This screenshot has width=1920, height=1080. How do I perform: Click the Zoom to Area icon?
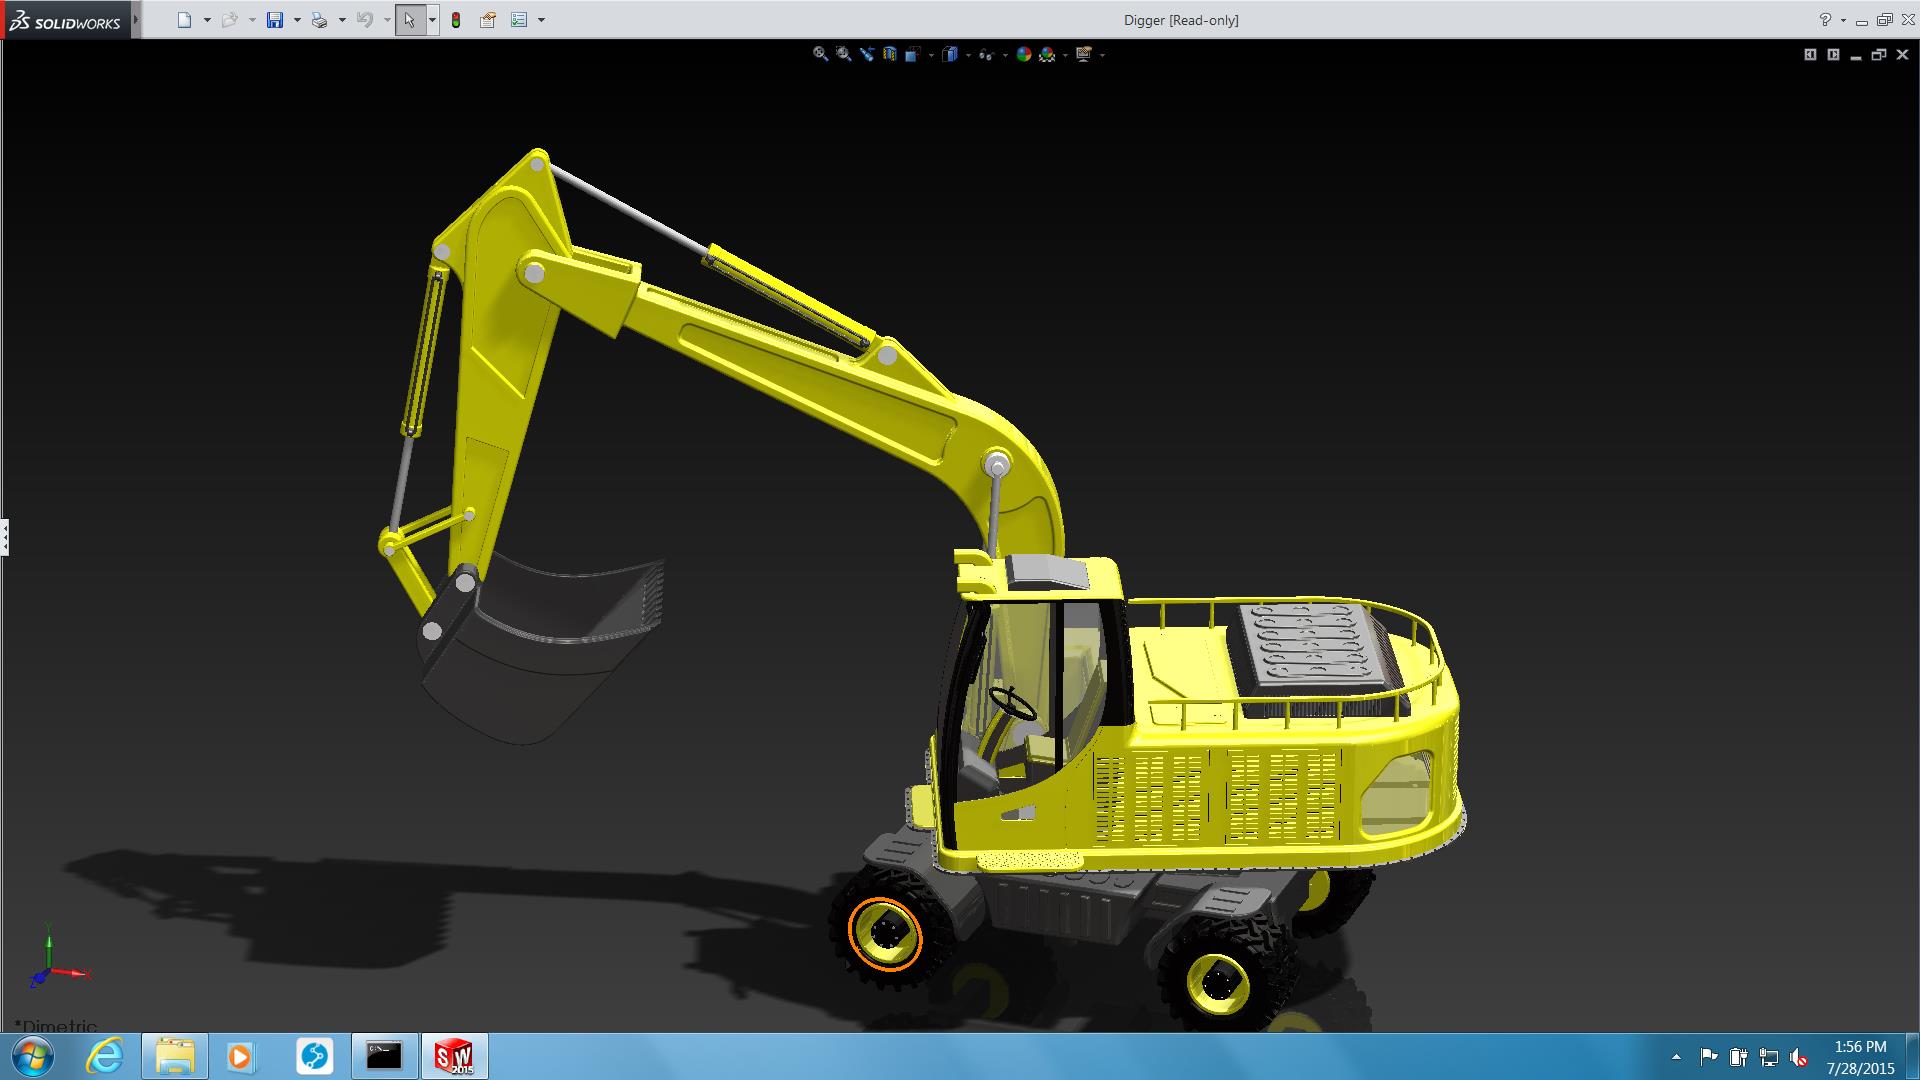844,54
